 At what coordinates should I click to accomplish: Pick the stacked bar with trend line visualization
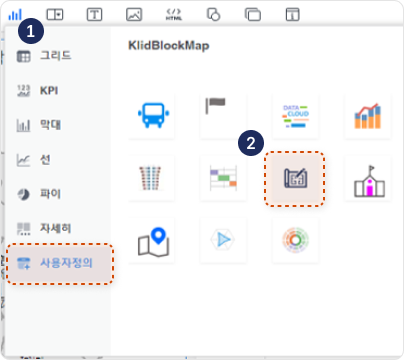click(x=367, y=115)
